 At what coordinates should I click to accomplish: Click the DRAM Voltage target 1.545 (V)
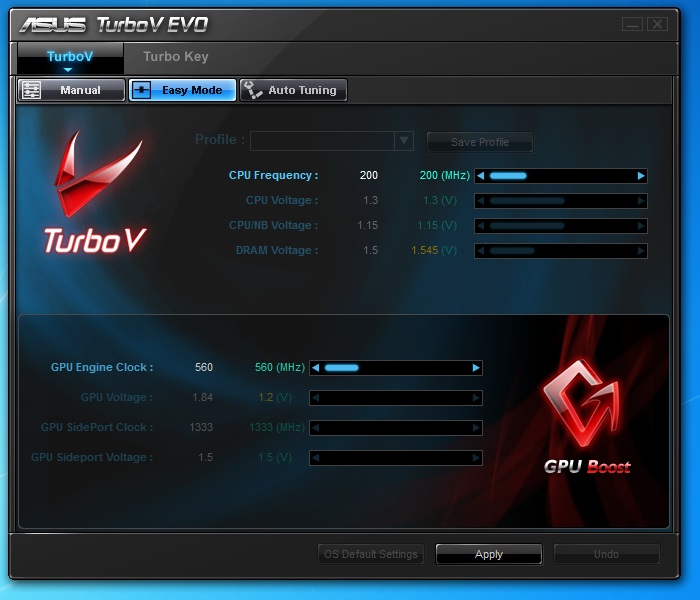tap(434, 250)
